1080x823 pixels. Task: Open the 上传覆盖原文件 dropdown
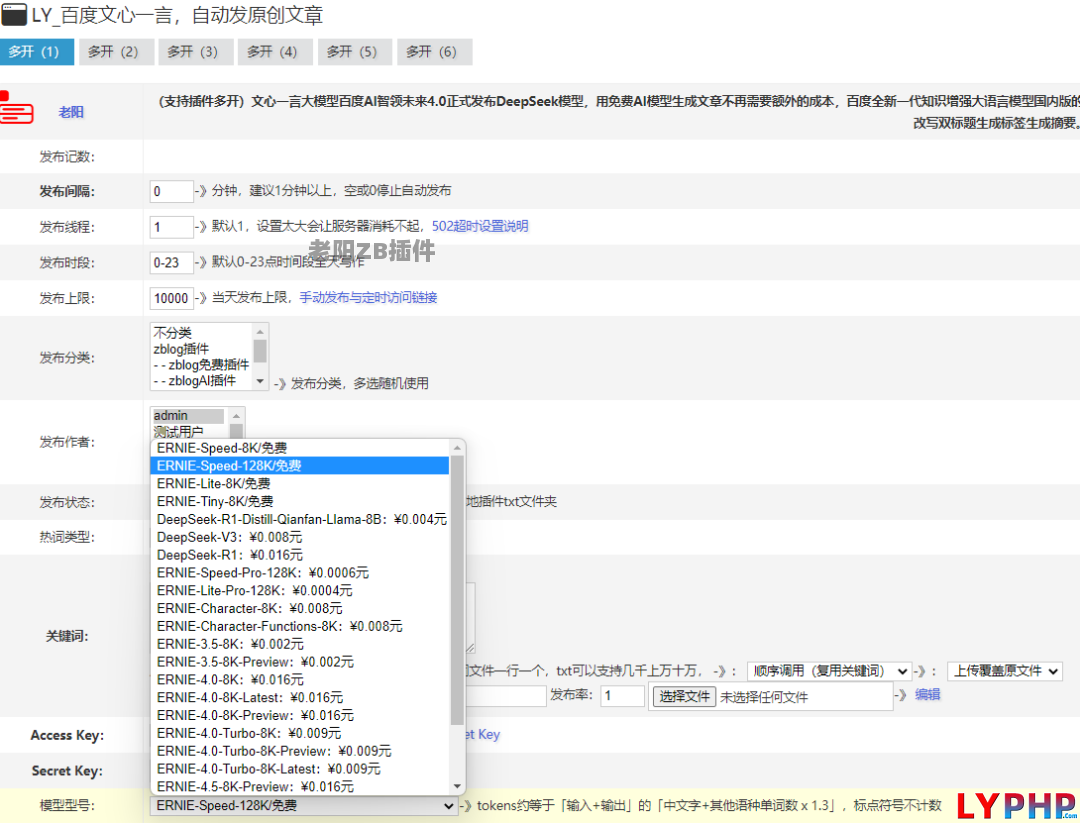click(x=1005, y=671)
